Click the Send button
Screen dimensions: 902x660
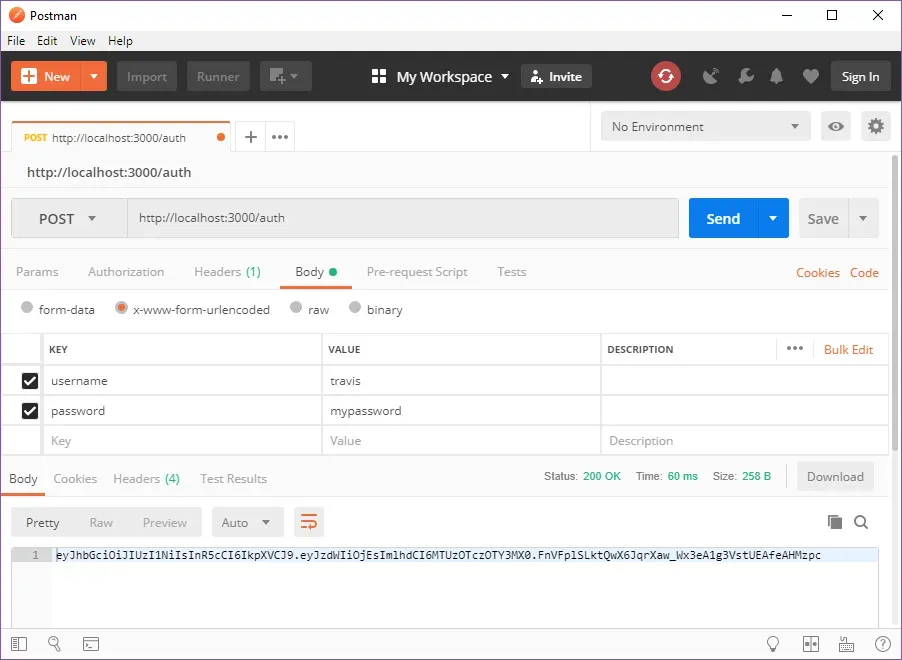point(722,218)
